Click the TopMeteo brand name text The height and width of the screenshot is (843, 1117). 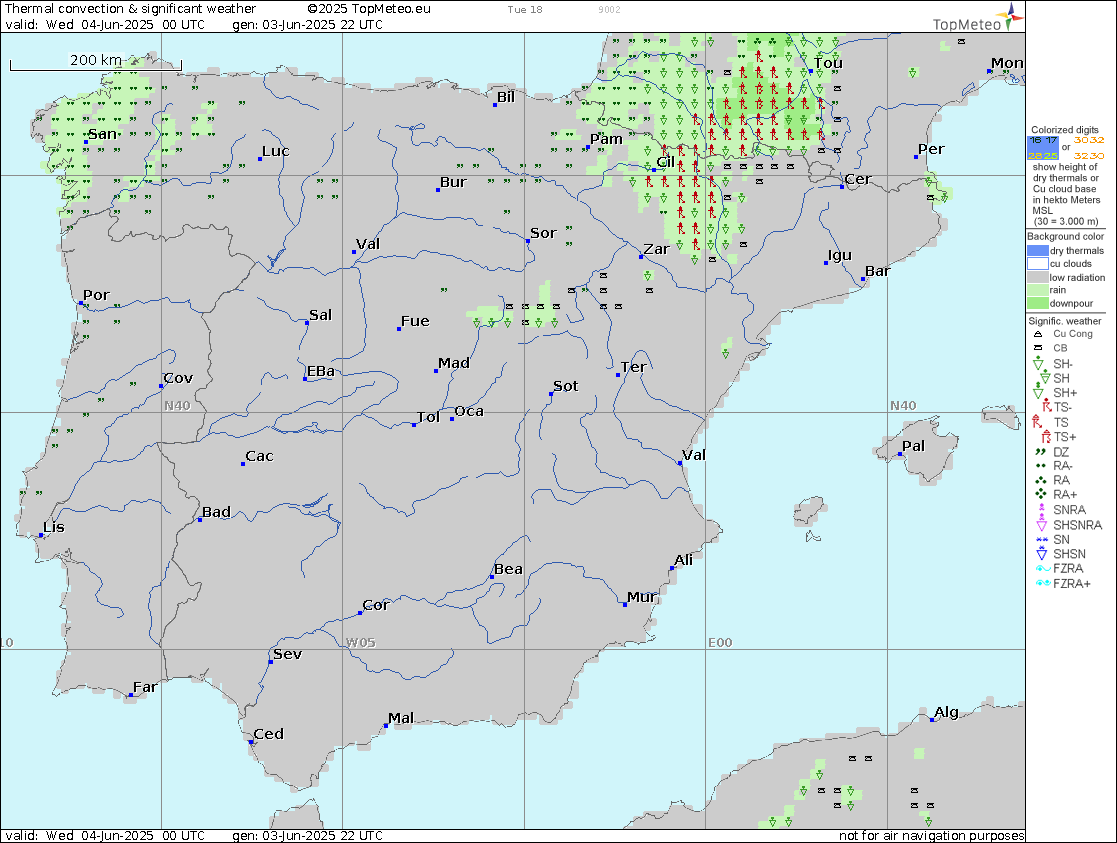[x=967, y=24]
